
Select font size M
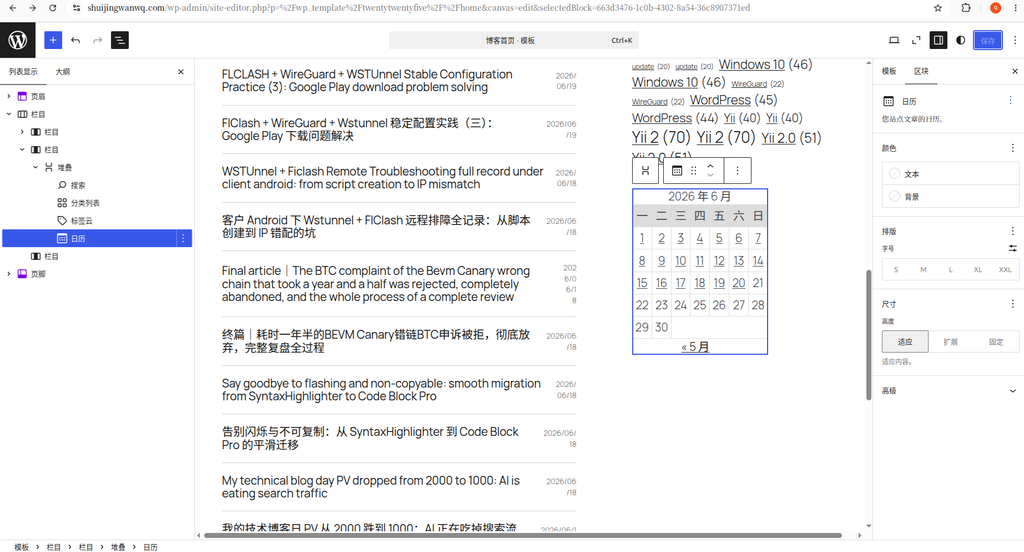[x=923, y=269]
